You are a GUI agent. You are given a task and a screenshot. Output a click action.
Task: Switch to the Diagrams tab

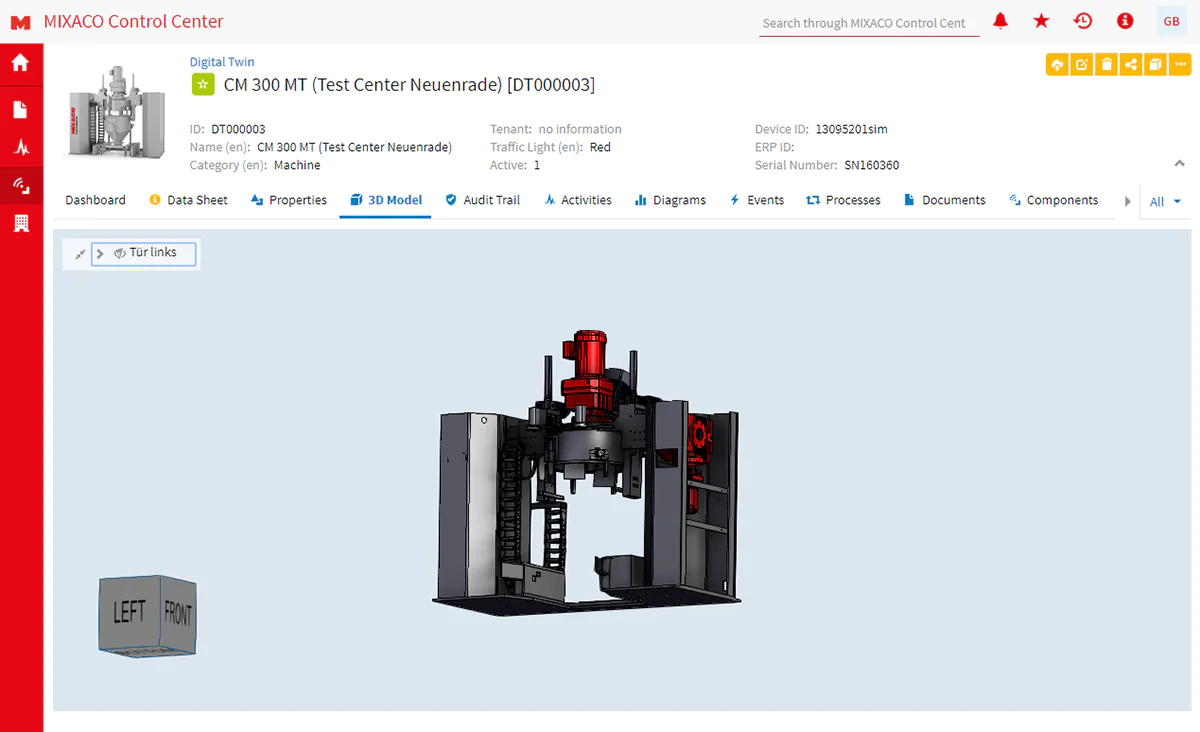point(670,200)
